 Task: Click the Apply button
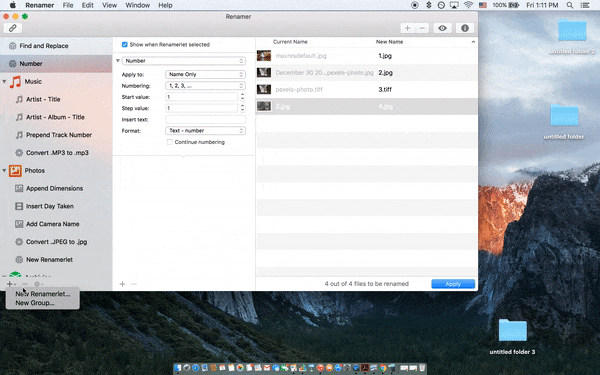453,284
